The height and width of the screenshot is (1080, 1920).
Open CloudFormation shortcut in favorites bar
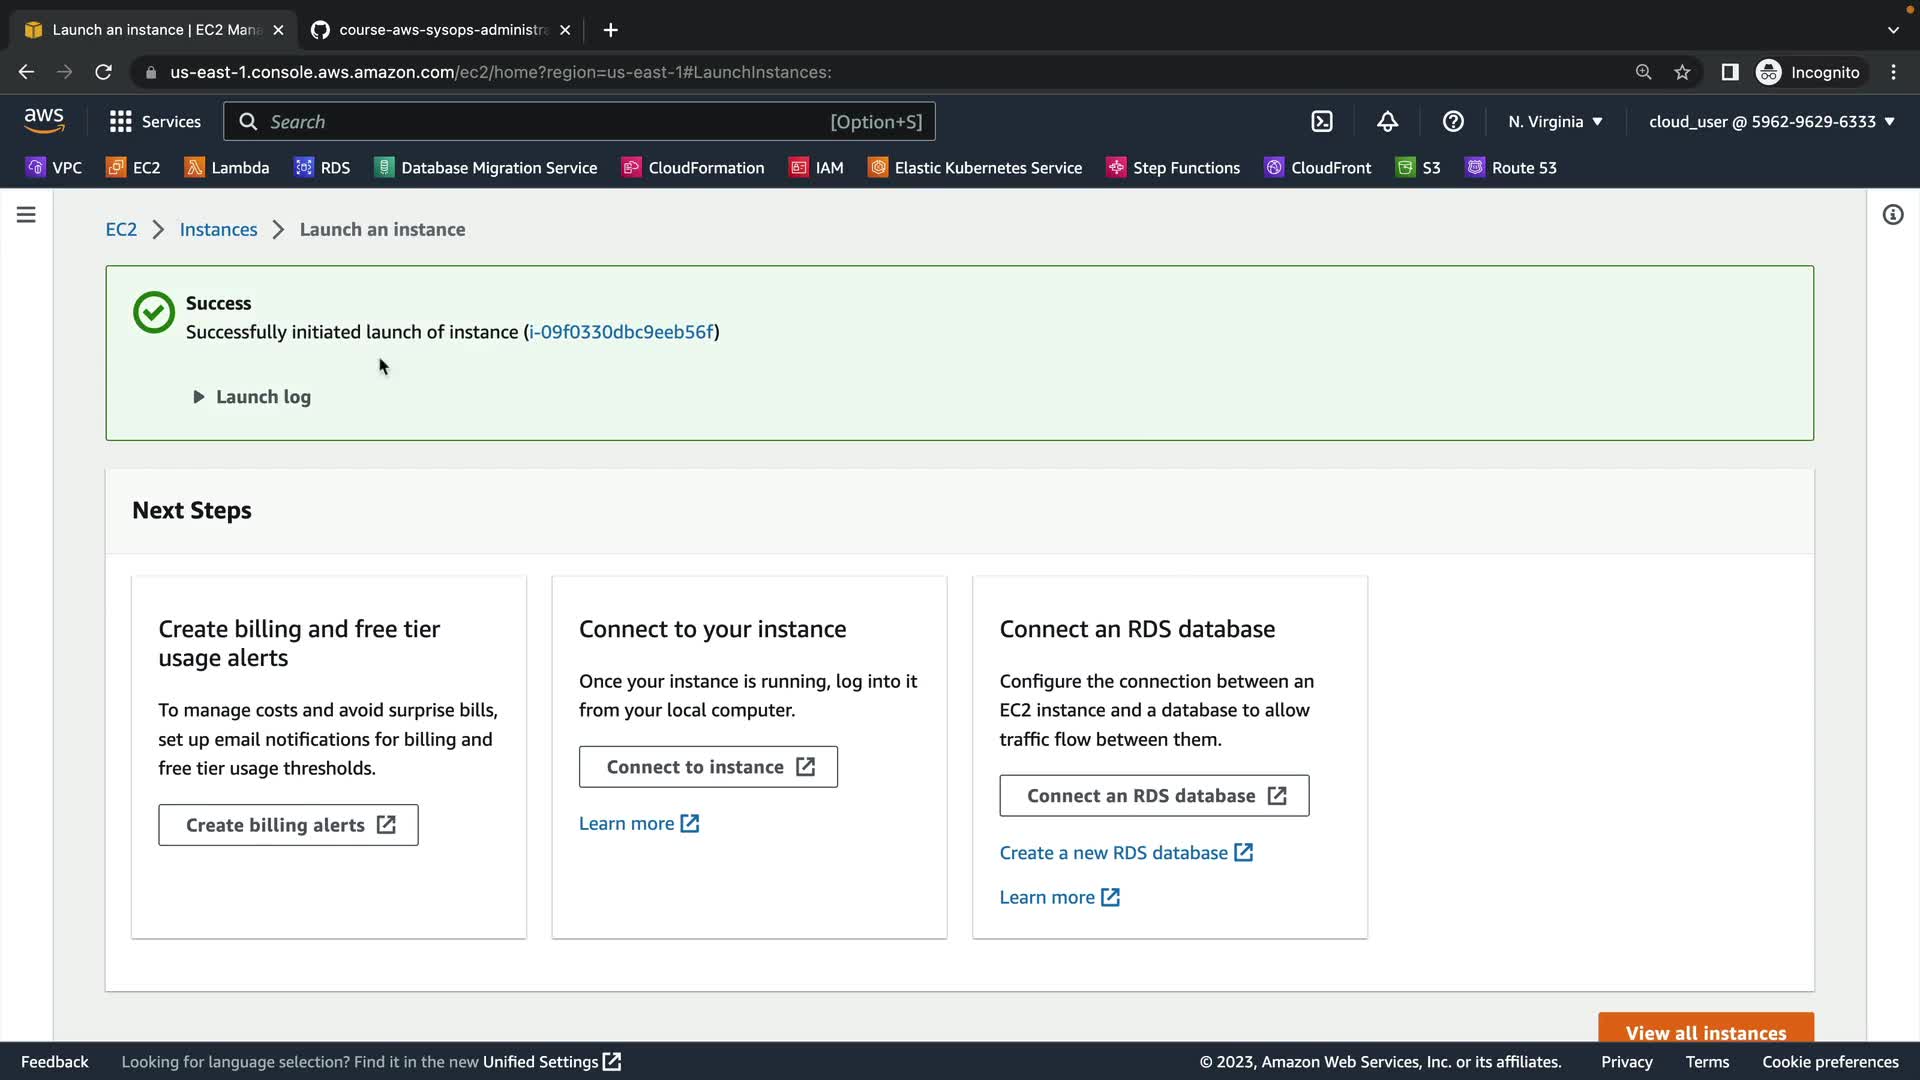click(x=693, y=168)
